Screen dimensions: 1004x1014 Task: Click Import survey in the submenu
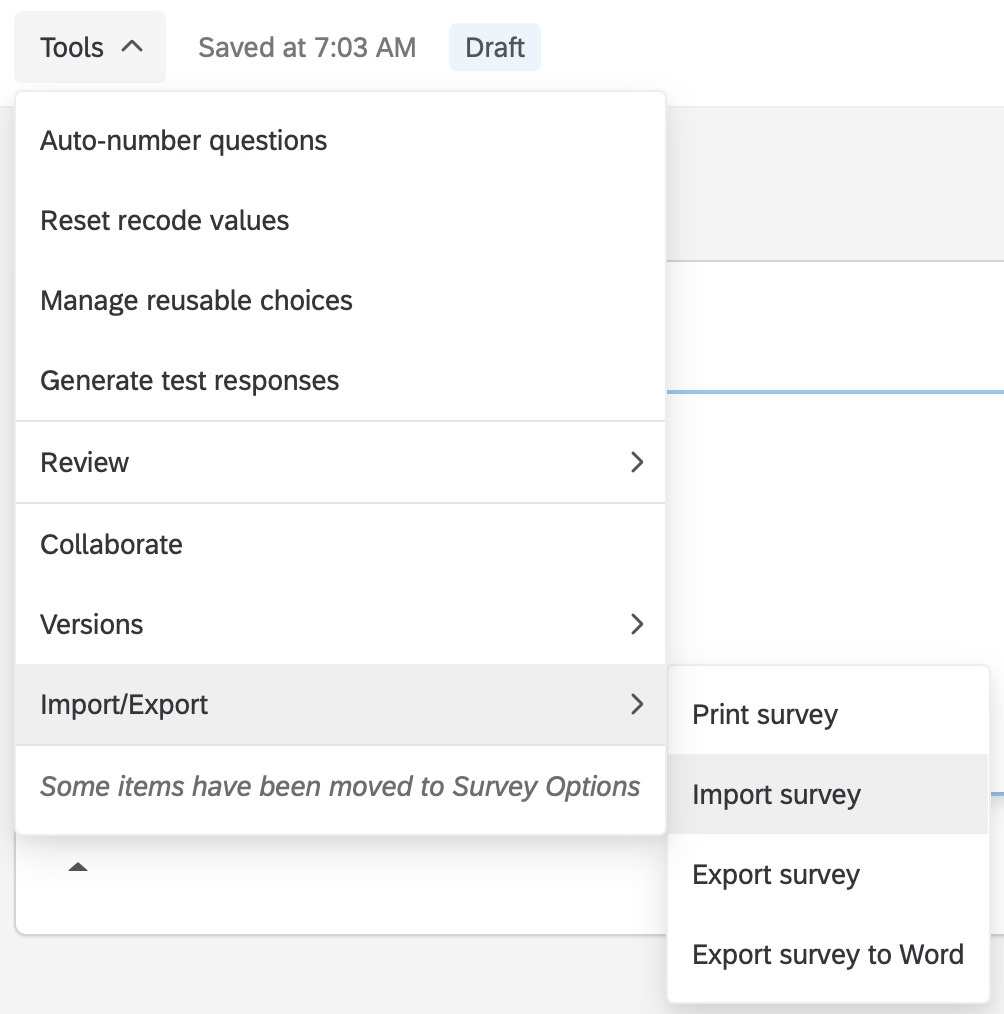click(x=776, y=794)
